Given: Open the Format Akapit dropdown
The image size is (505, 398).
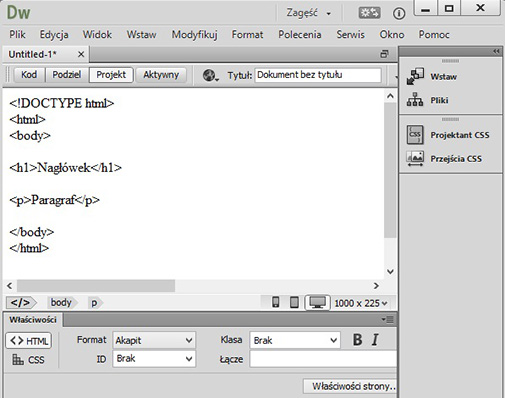Looking at the screenshot, I should coord(154,340).
